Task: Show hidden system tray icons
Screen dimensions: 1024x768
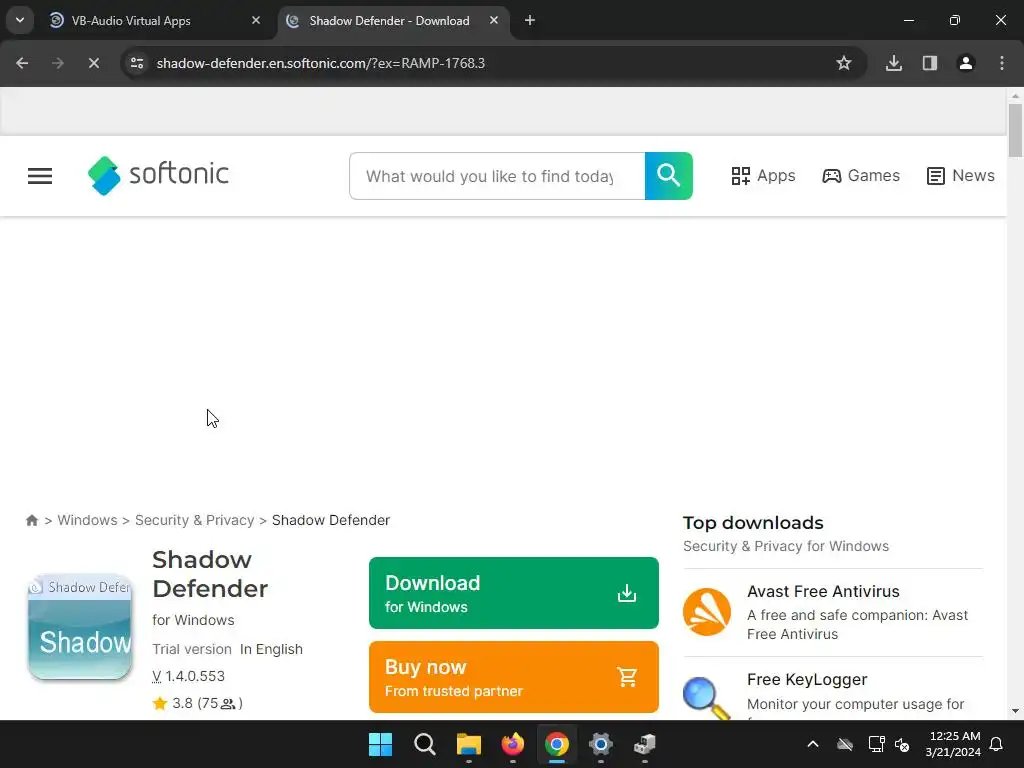Action: (x=812, y=744)
